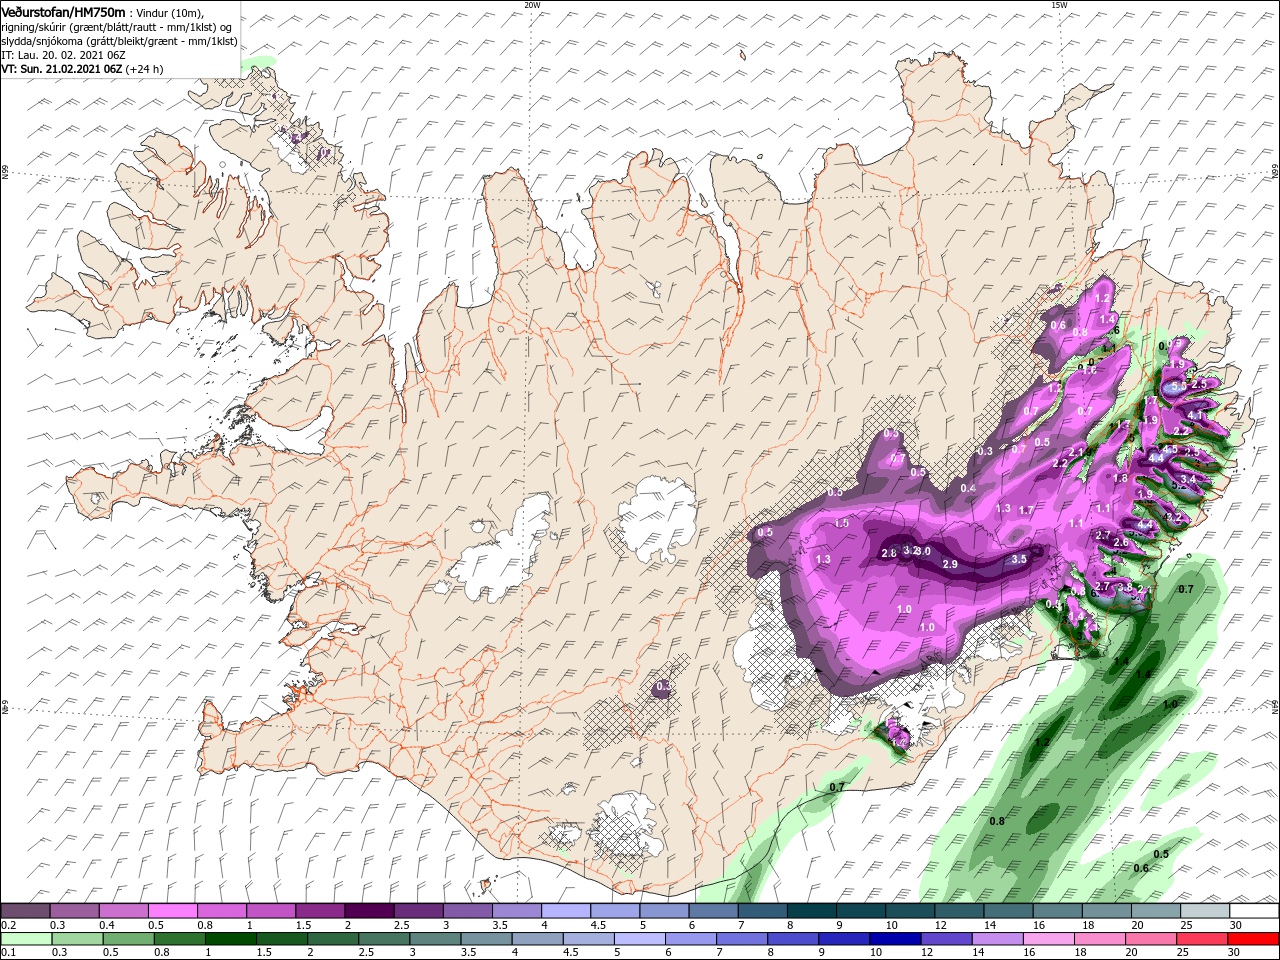Pick the pale grey snow swatch between 25 and 30
This screenshot has width=1280, height=960.
[1204, 911]
